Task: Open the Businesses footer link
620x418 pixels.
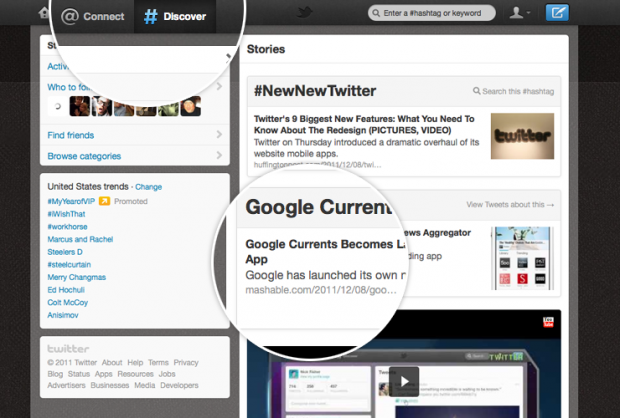Action: 110,386
